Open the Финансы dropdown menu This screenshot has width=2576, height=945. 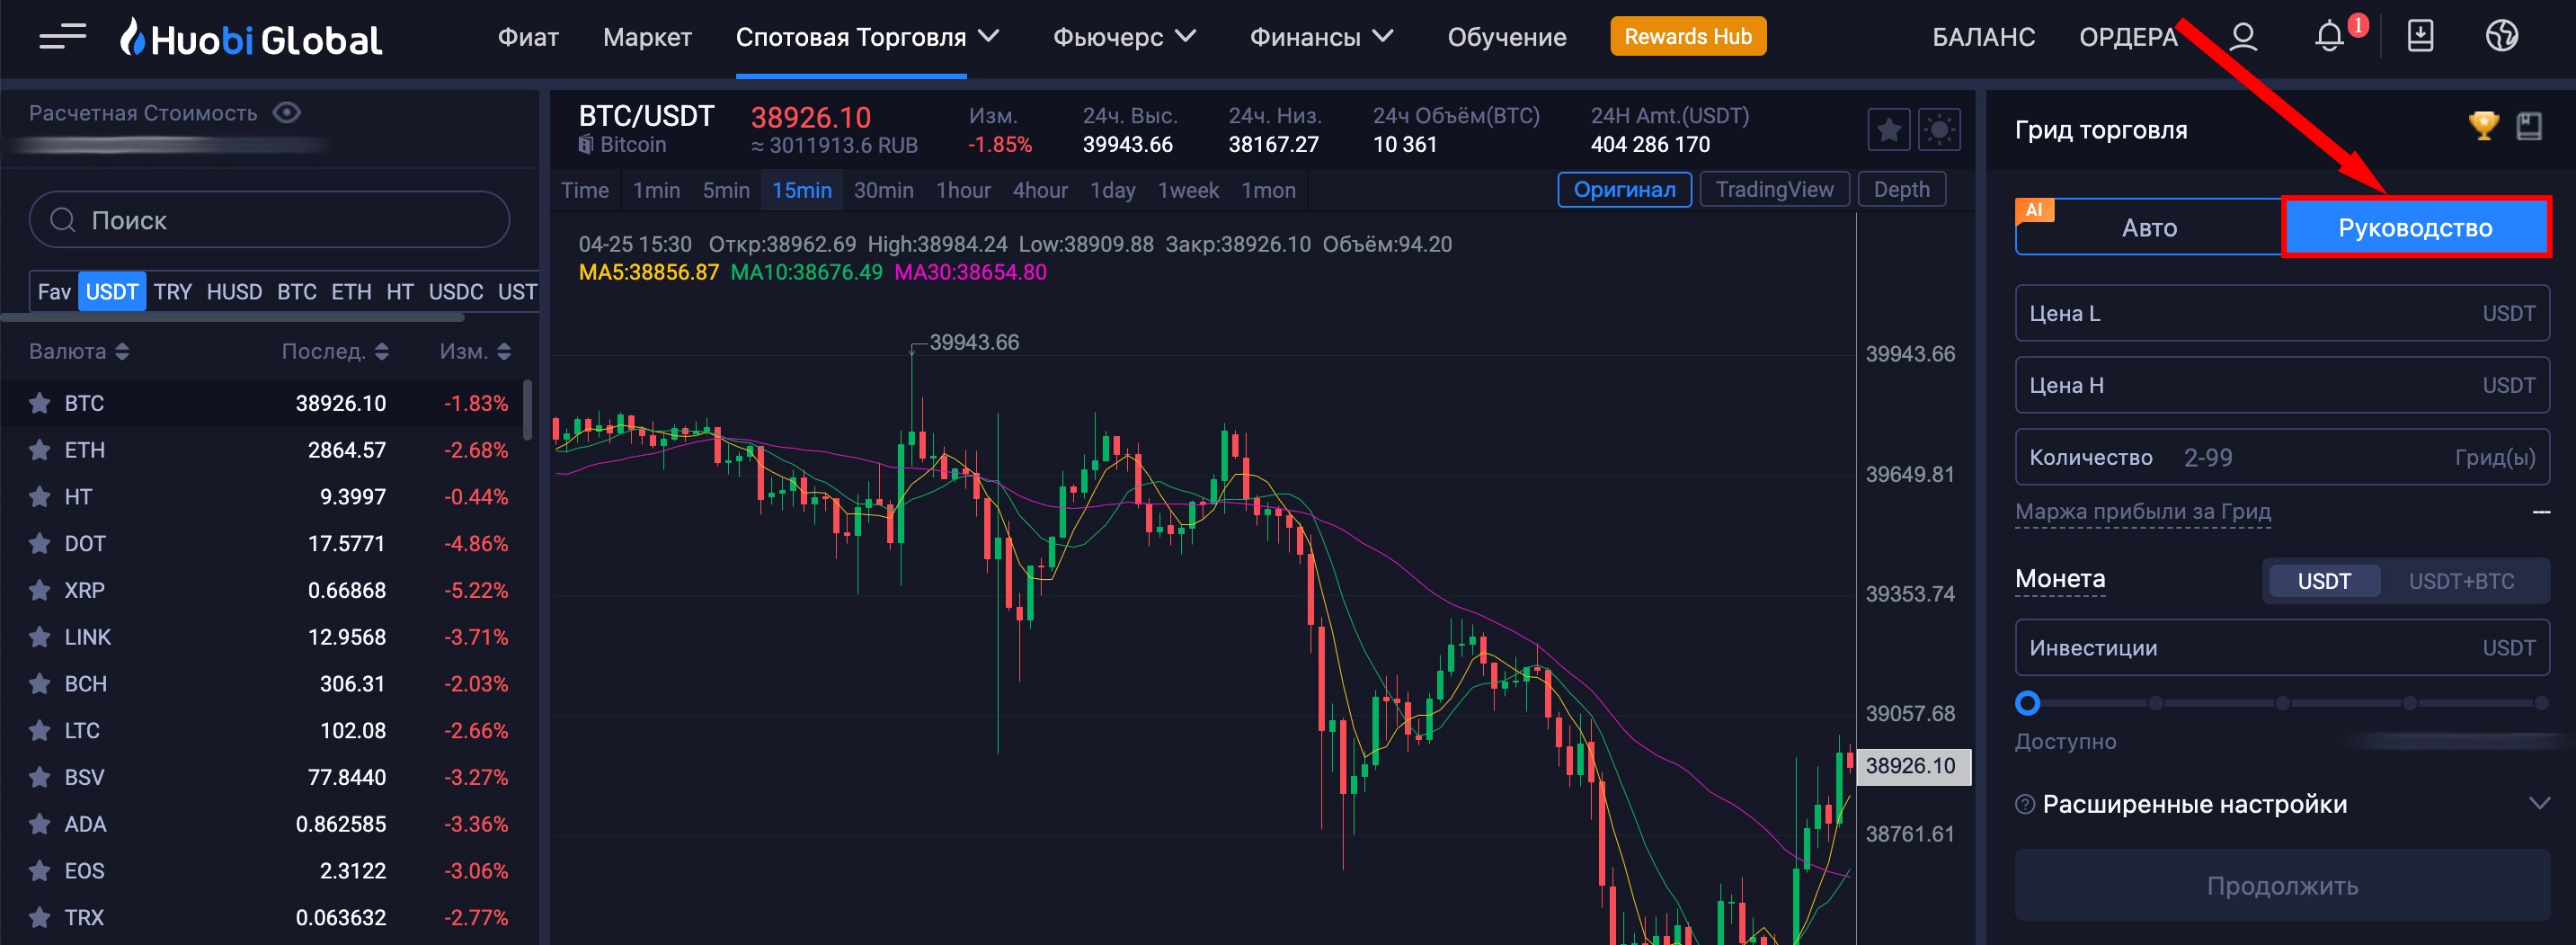(1320, 38)
